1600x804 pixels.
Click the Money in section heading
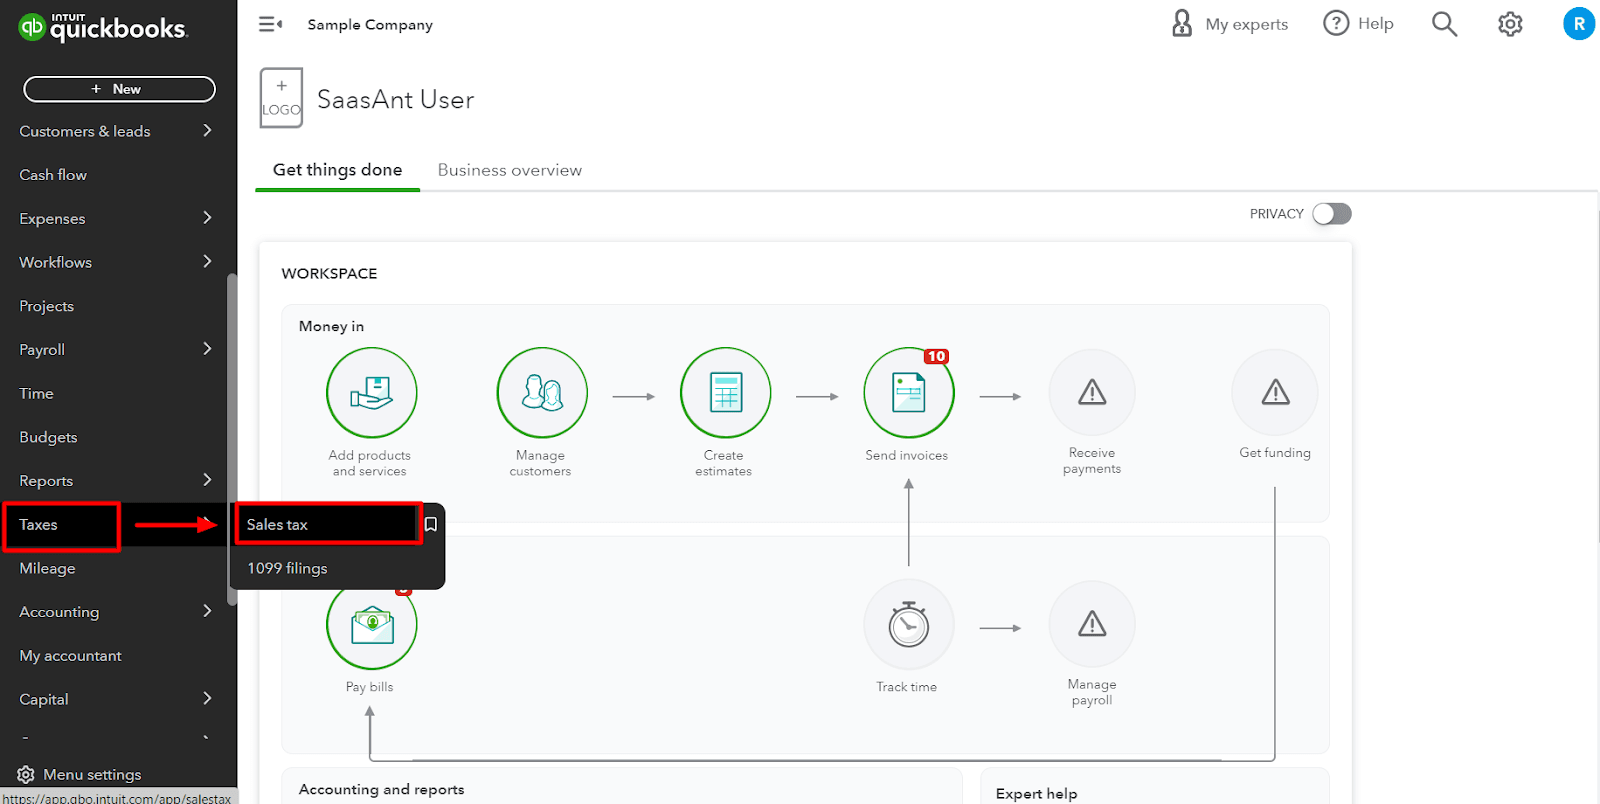[x=331, y=326]
